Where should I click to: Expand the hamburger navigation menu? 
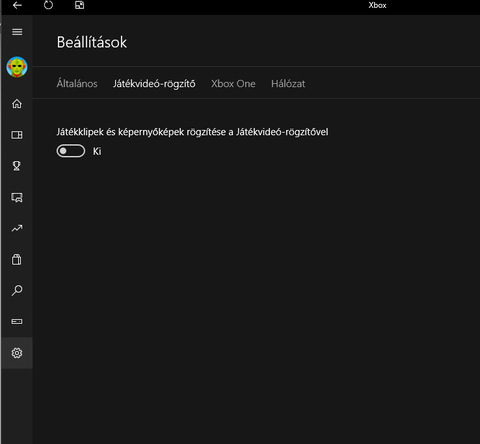[17, 32]
